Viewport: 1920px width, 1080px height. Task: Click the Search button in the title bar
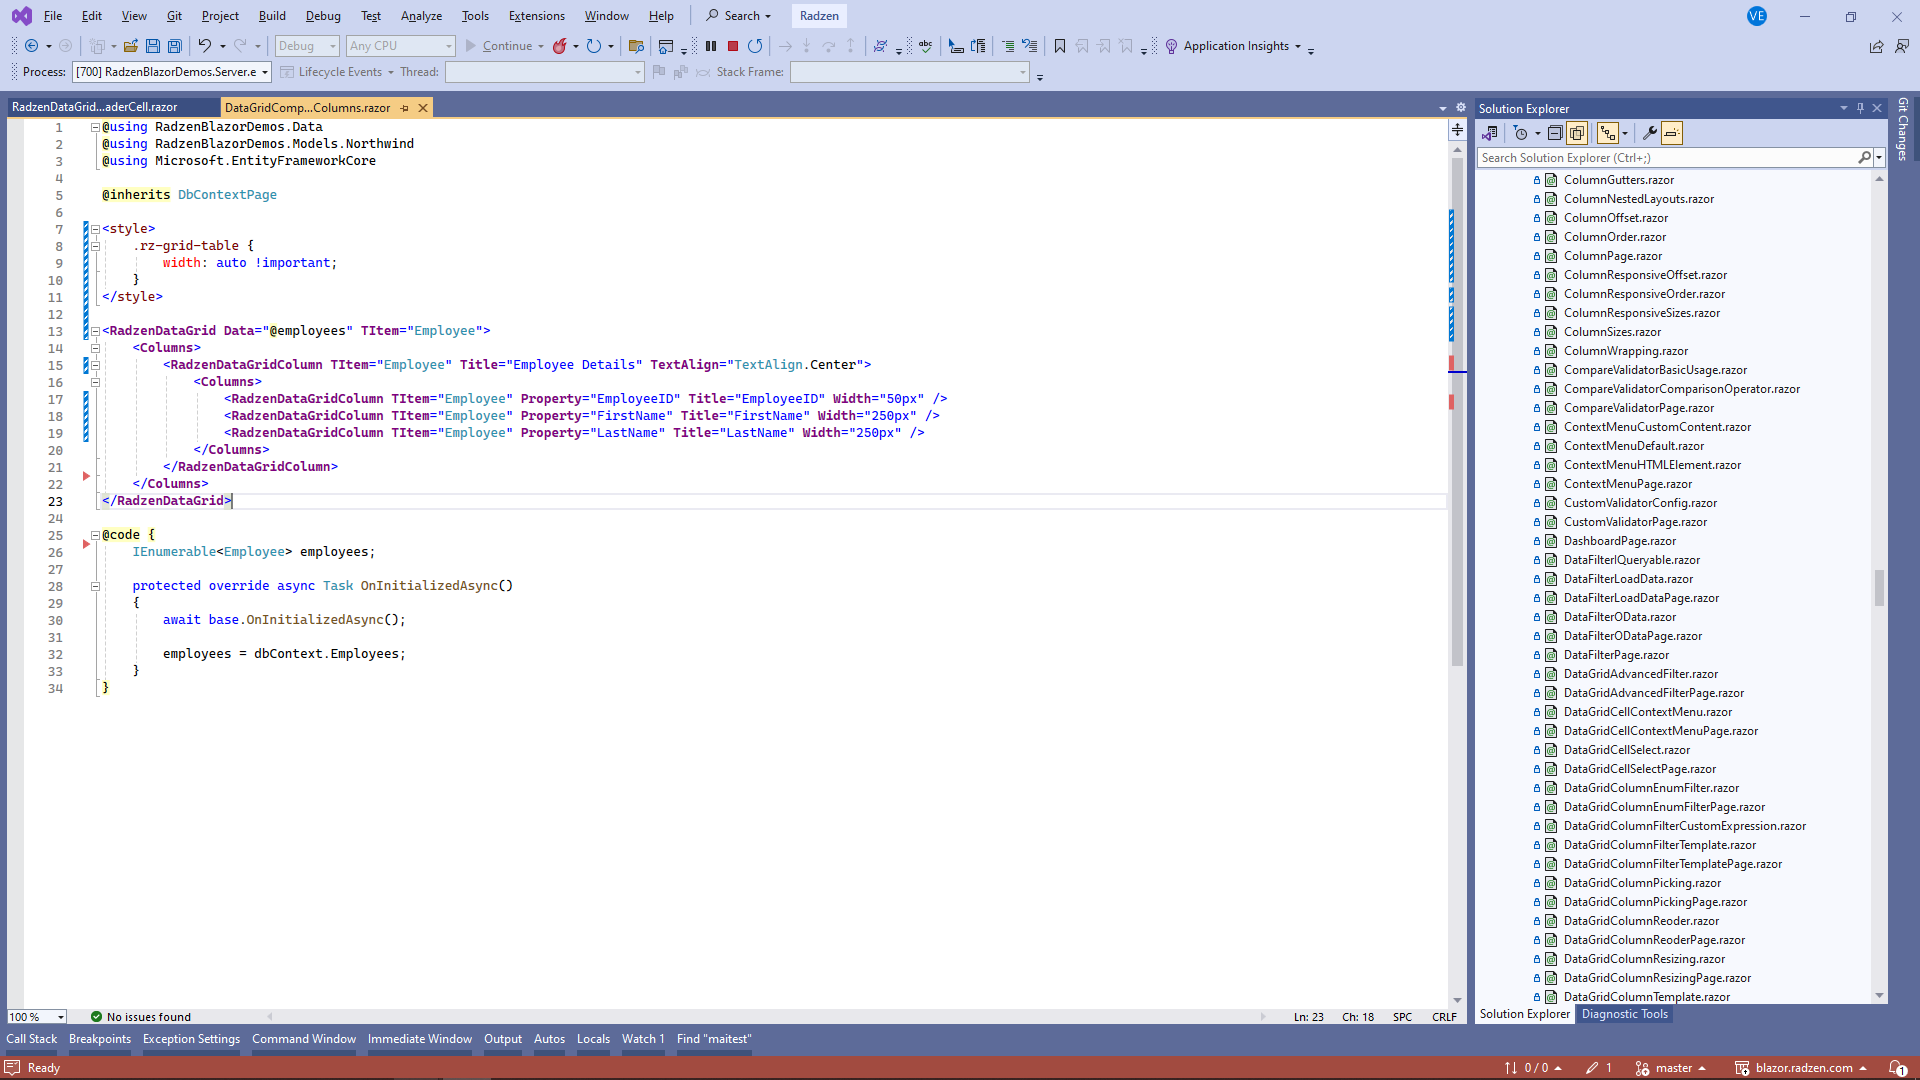739,16
